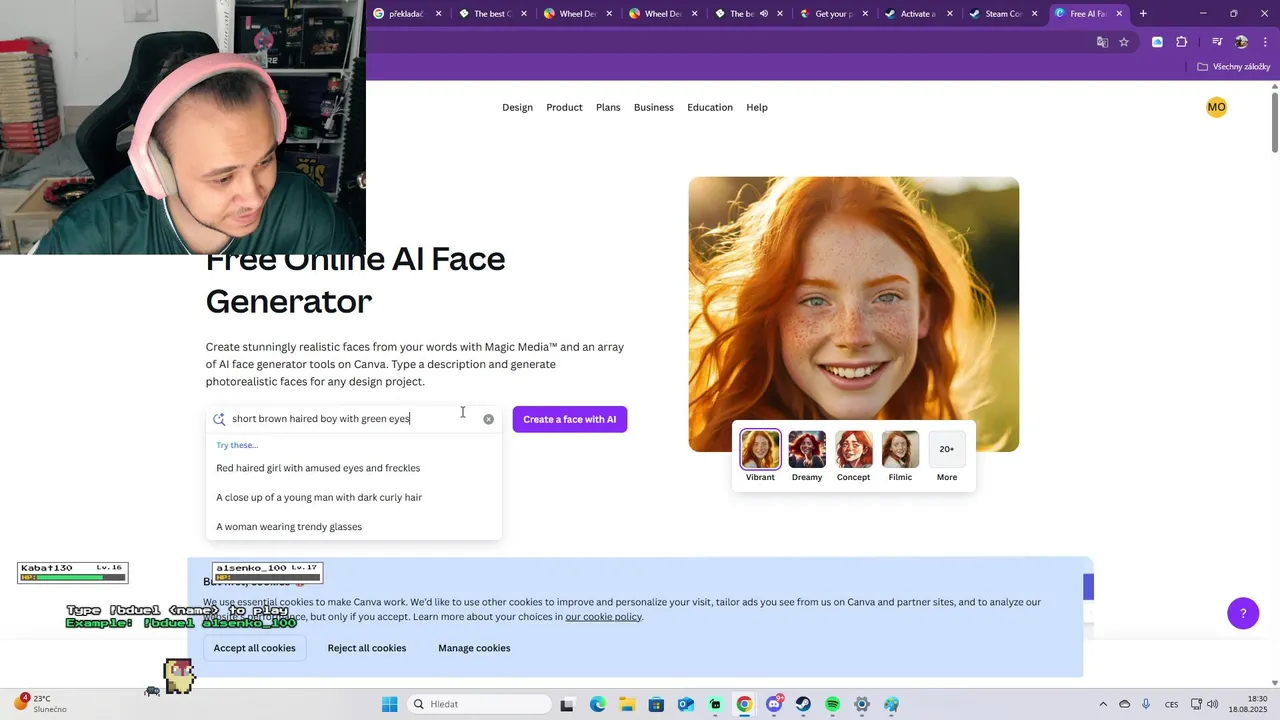The height and width of the screenshot is (720, 1280).
Task: Click the blue cloud extension icon
Action: point(1157,42)
